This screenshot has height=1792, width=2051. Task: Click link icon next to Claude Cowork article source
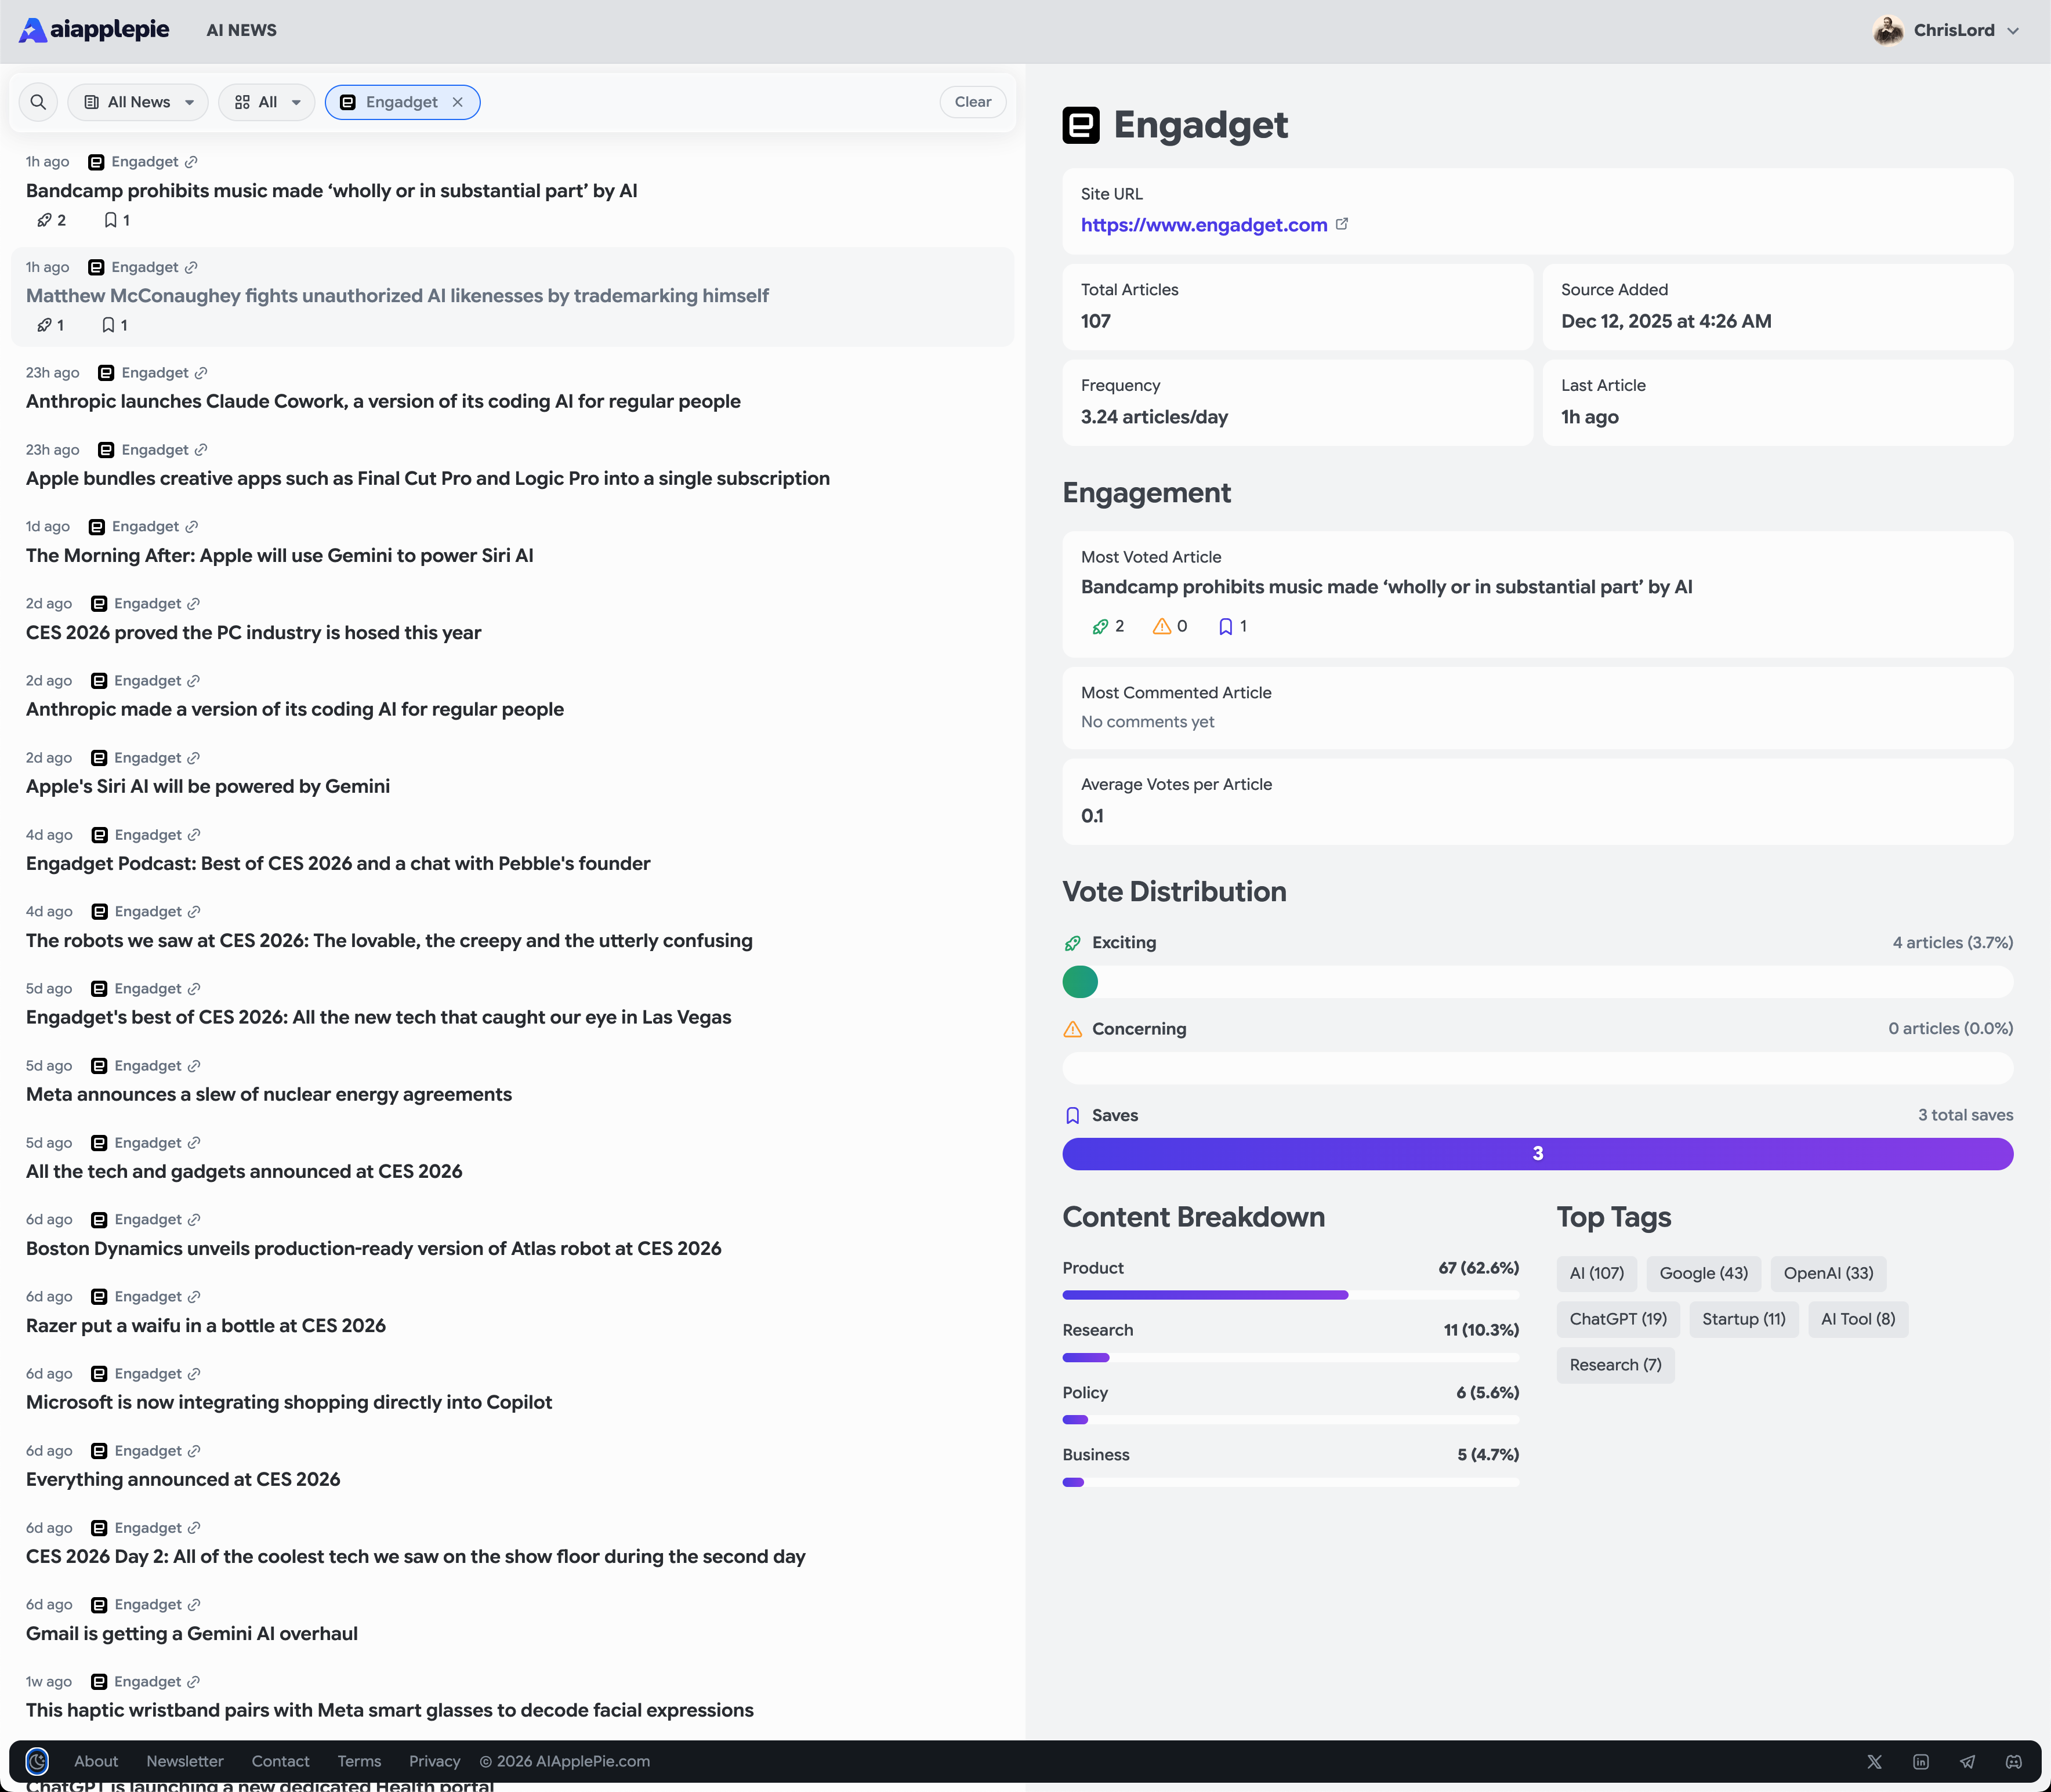click(x=201, y=373)
